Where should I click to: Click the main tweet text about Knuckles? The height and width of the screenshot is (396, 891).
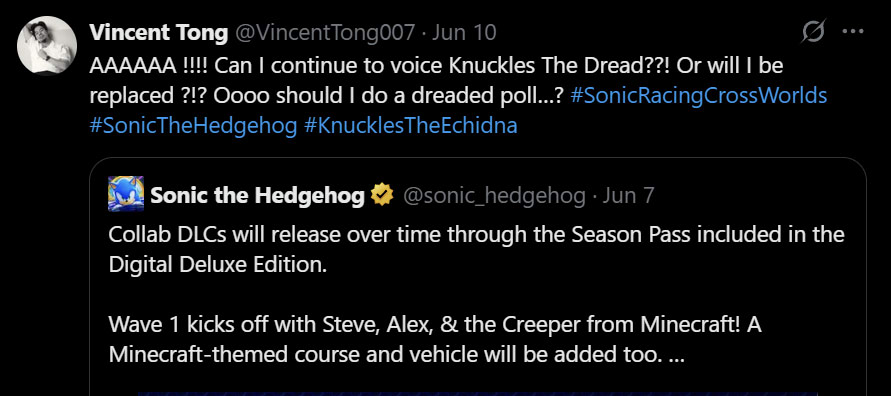point(458,95)
